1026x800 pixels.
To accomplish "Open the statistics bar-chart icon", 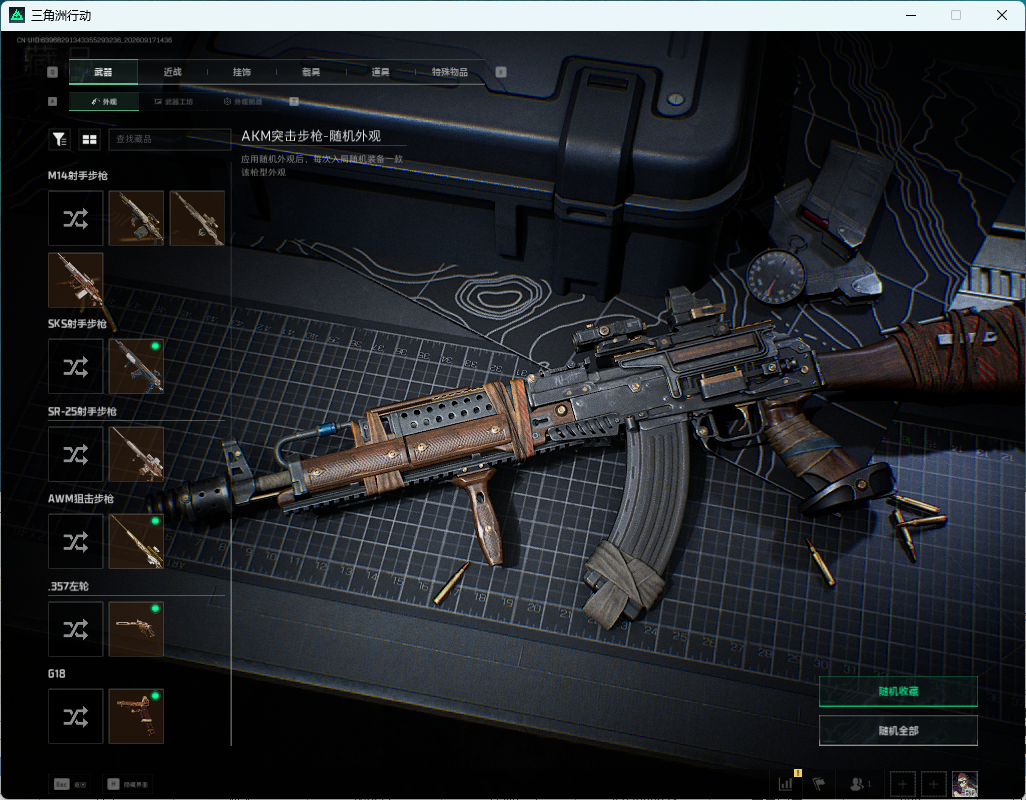I will (786, 784).
